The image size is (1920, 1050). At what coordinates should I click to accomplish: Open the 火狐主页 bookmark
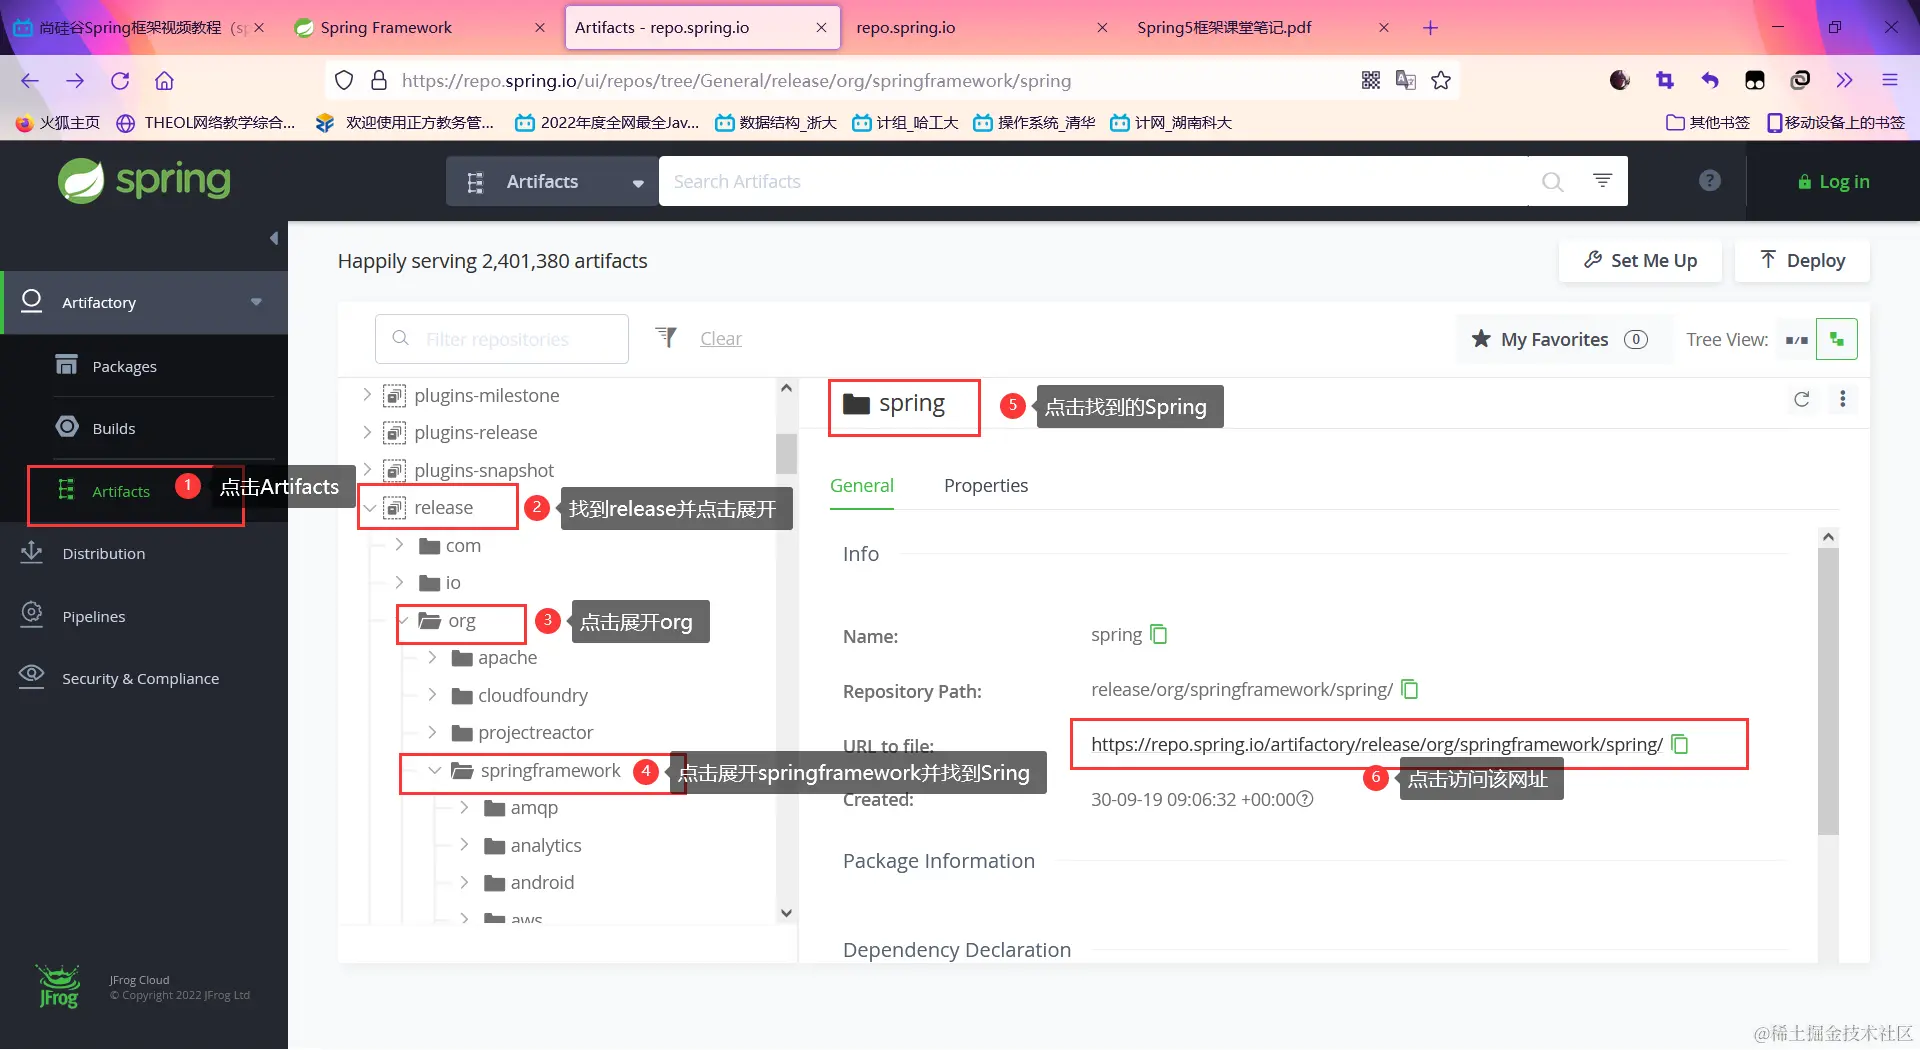click(58, 123)
